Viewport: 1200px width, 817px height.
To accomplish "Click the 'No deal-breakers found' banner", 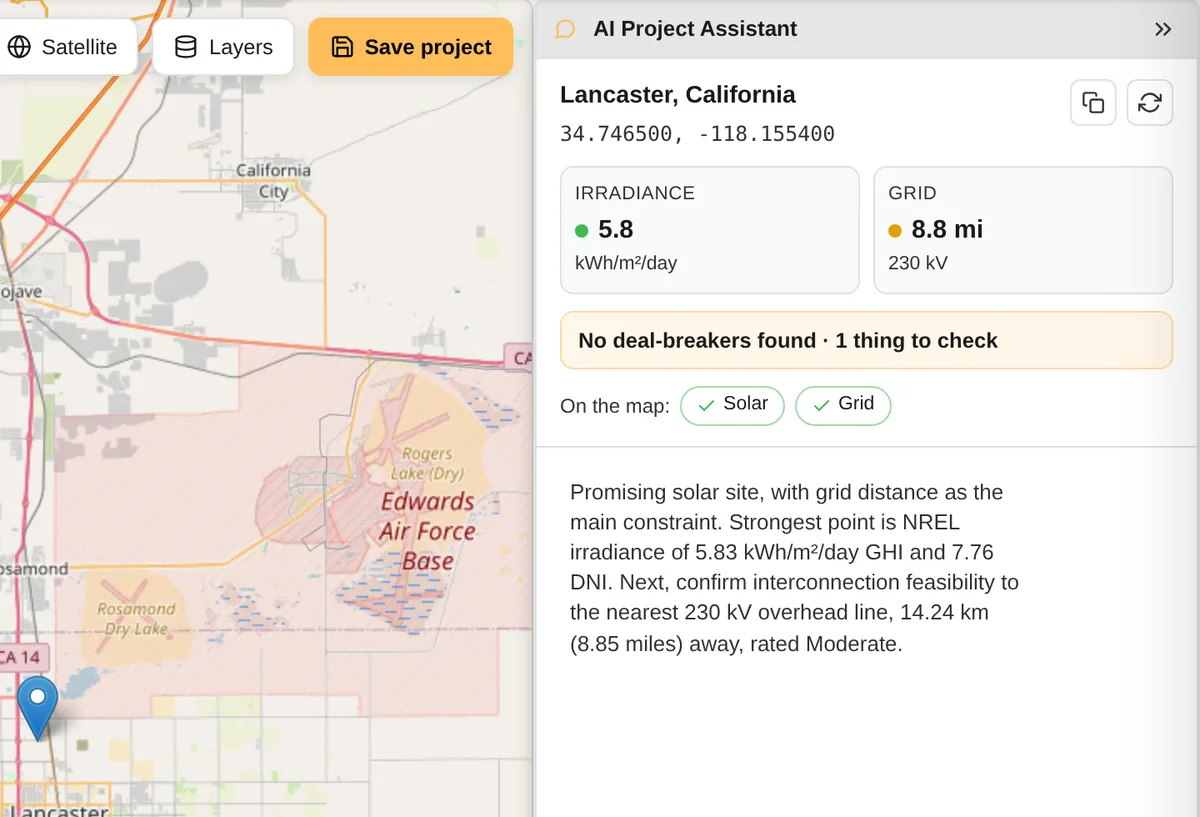I will 866,340.
